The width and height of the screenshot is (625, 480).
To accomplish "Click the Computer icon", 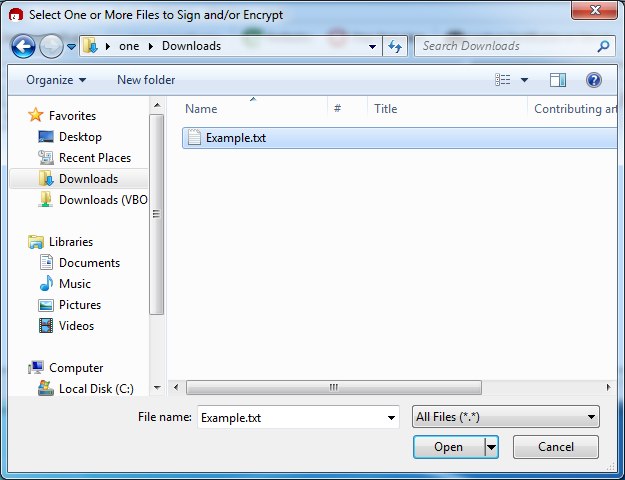I will coord(35,367).
